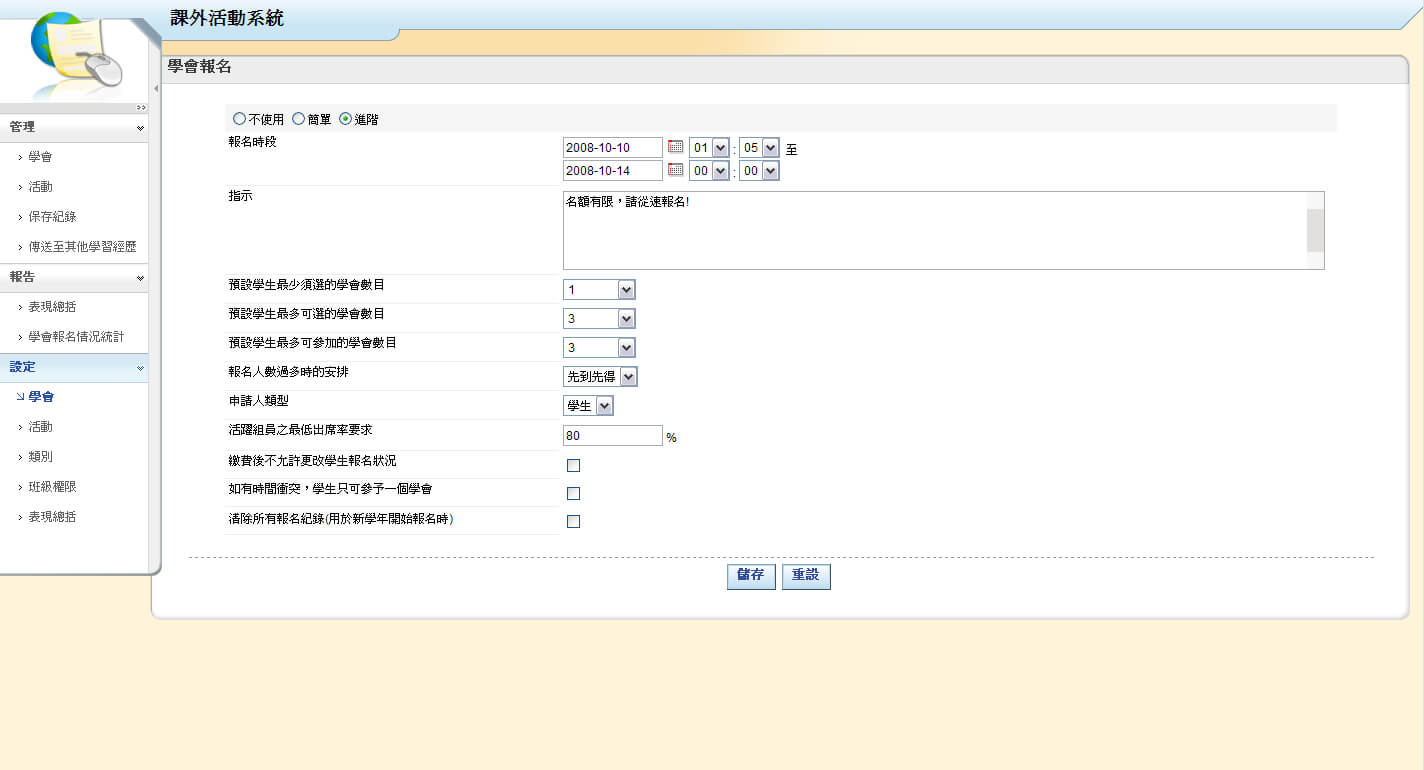
Task: Collapse the 管理 section chevron
Action: tap(140, 128)
